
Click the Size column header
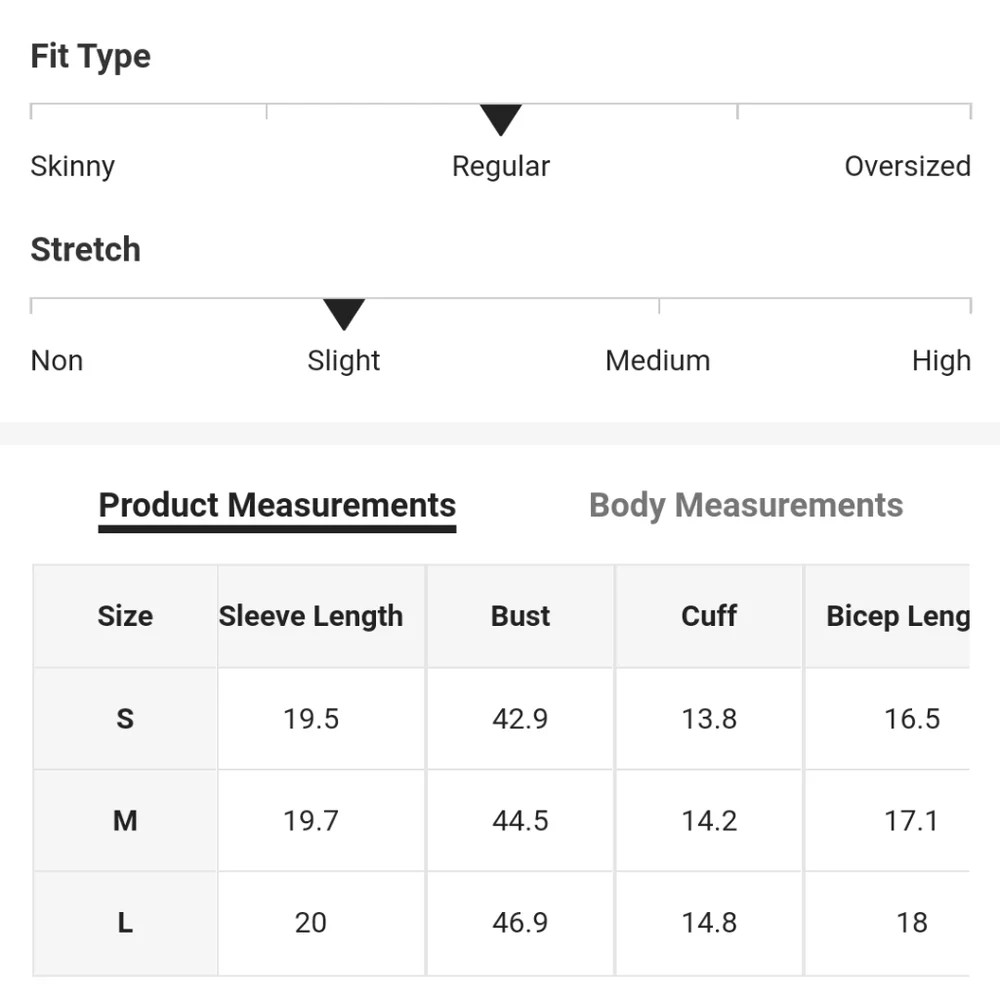tap(125, 616)
